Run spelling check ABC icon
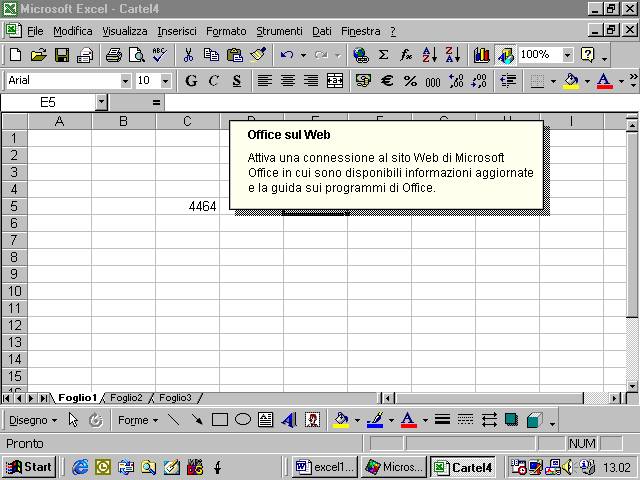Image resolution: width=640 pixels, height=480 pixels. coord(160,55)
